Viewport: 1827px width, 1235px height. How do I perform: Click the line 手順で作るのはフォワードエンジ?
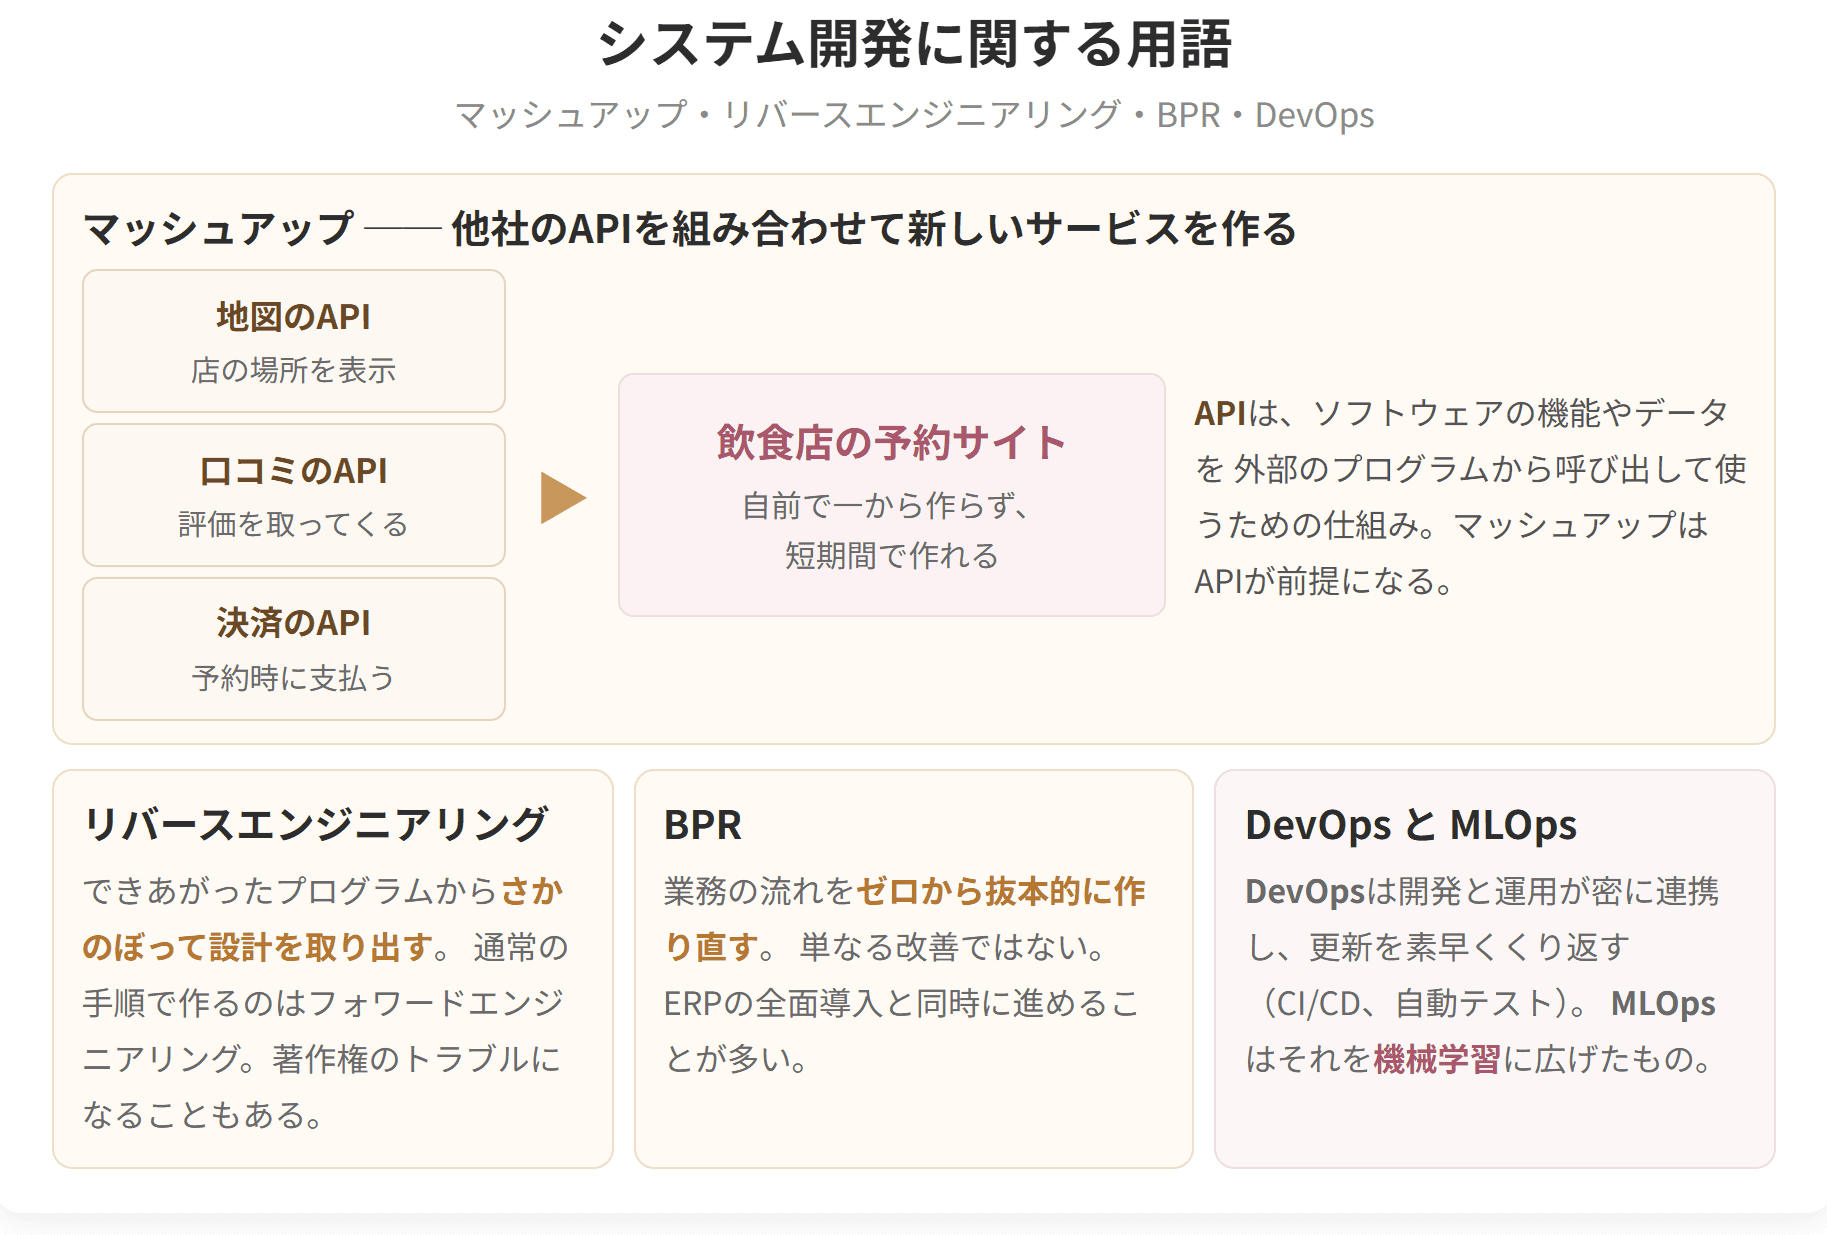pyautogui.click(x=324, y=1002)
